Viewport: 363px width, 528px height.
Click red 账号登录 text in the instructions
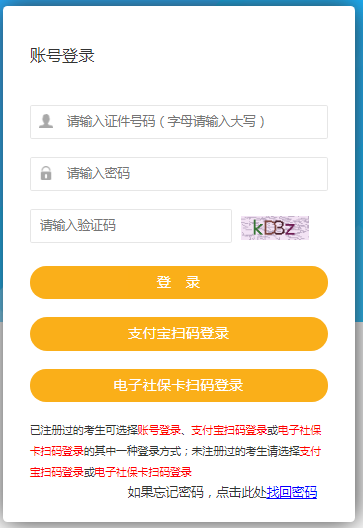click(159, 430)
